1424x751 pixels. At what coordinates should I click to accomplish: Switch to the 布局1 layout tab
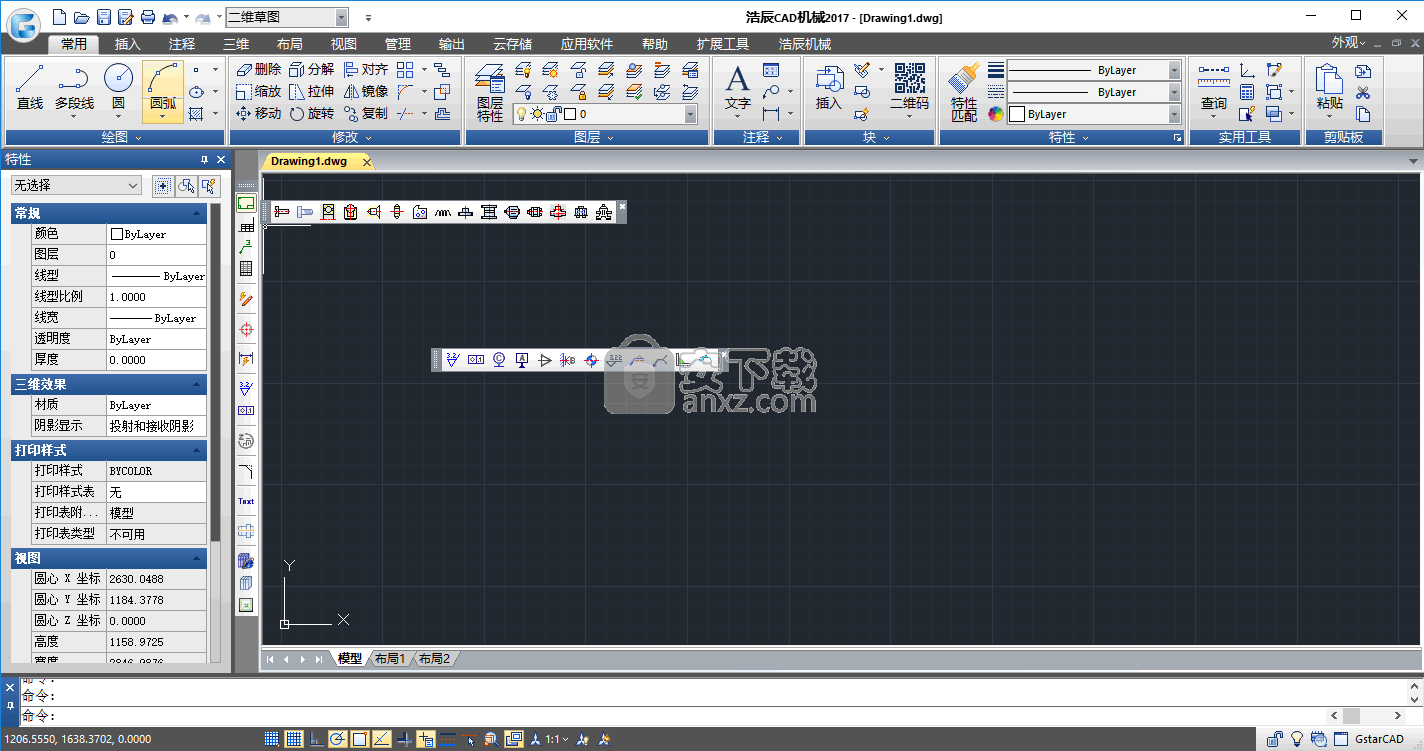coord(390,658)
